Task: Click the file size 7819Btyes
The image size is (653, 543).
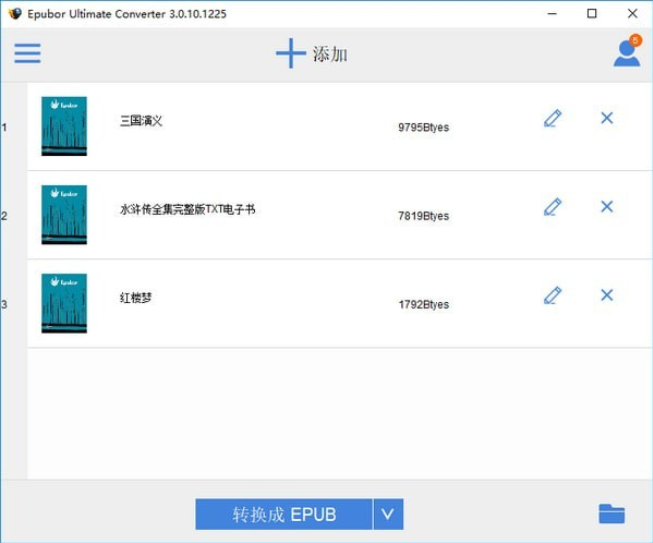Action: (x=424, y=216)
